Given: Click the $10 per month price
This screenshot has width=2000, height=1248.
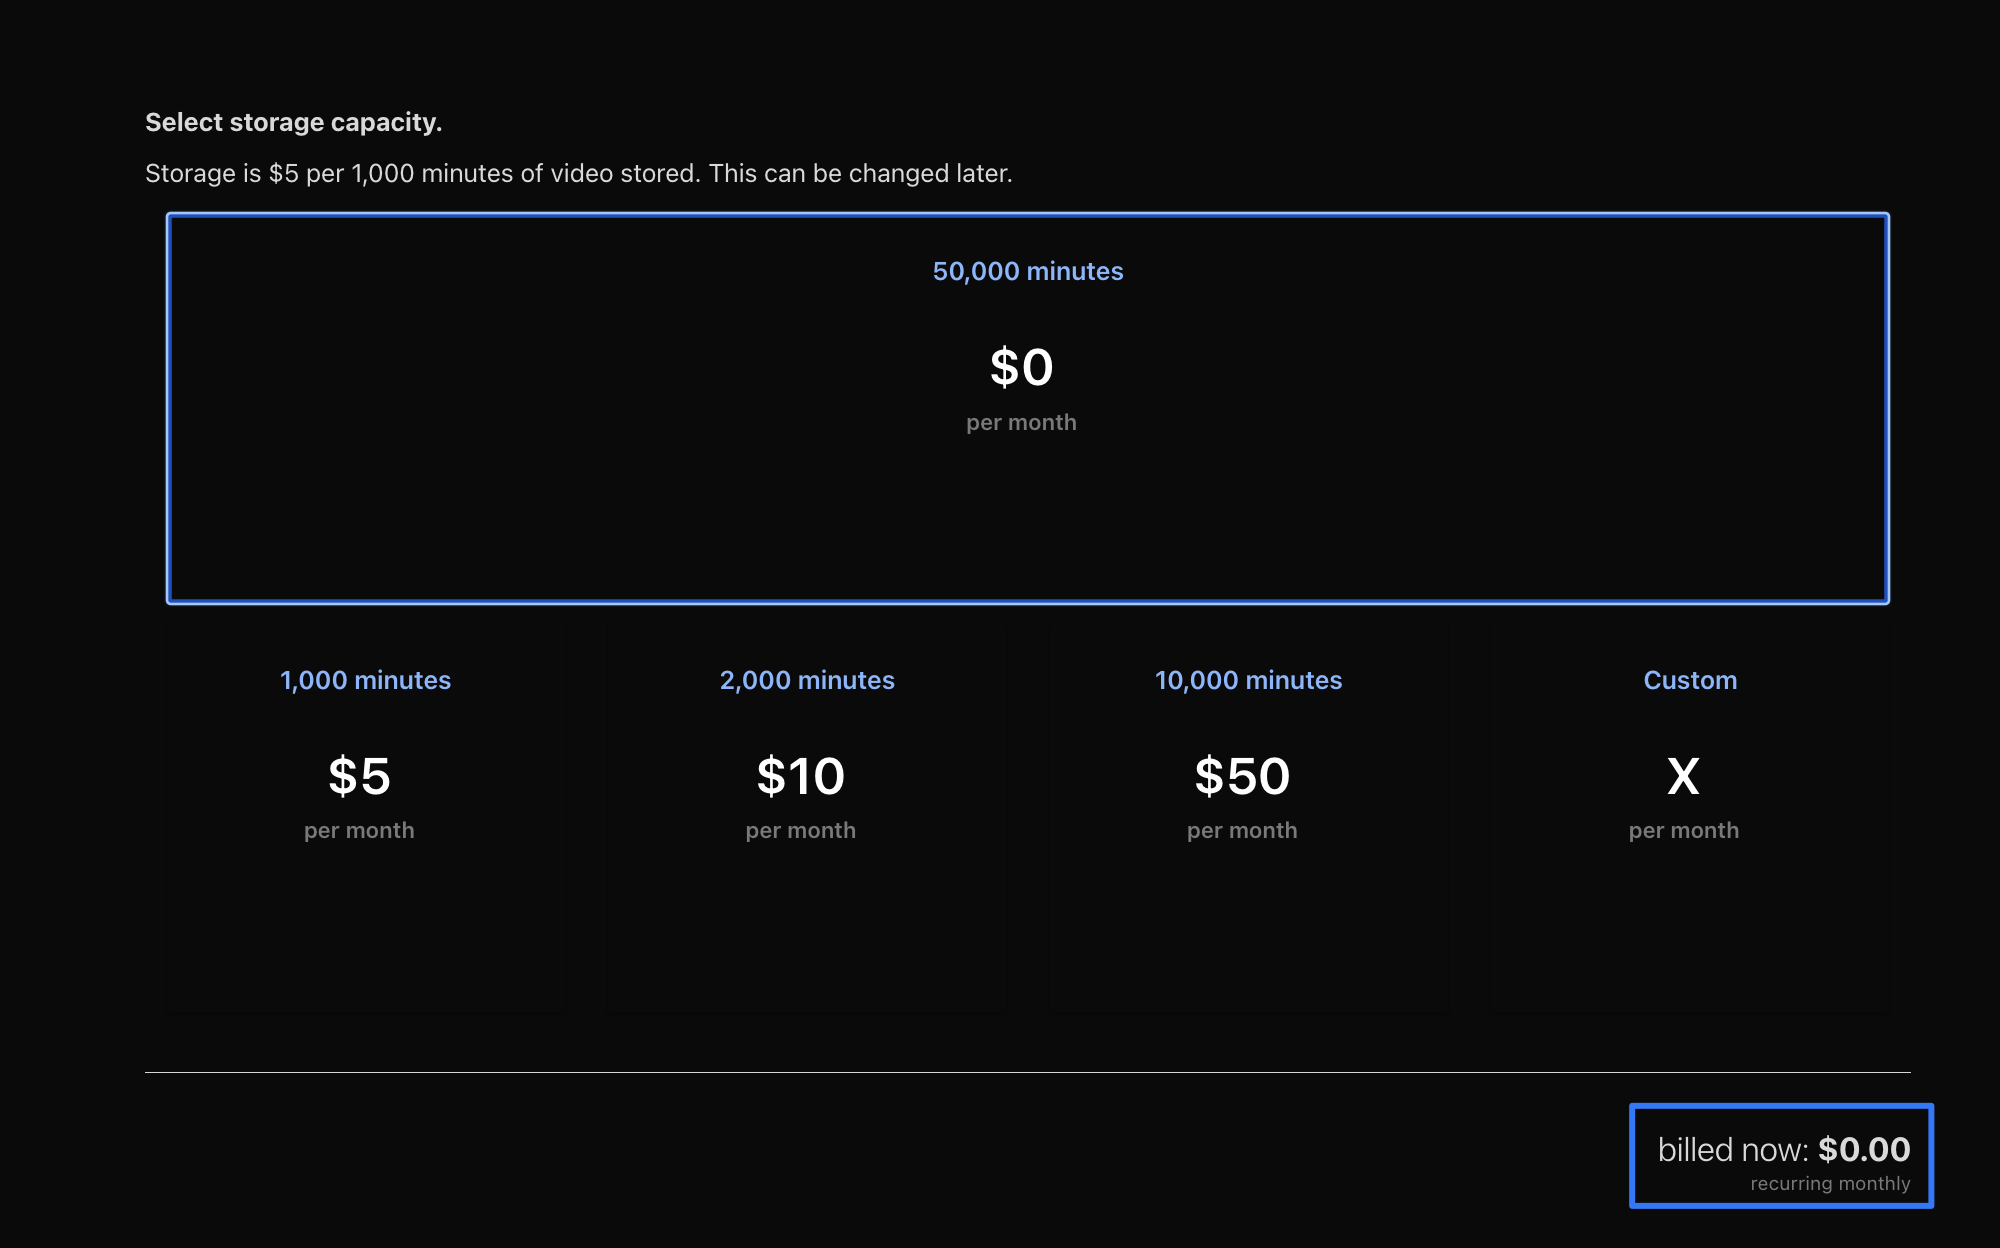Looking at the screenshot, I should [800, 776].
